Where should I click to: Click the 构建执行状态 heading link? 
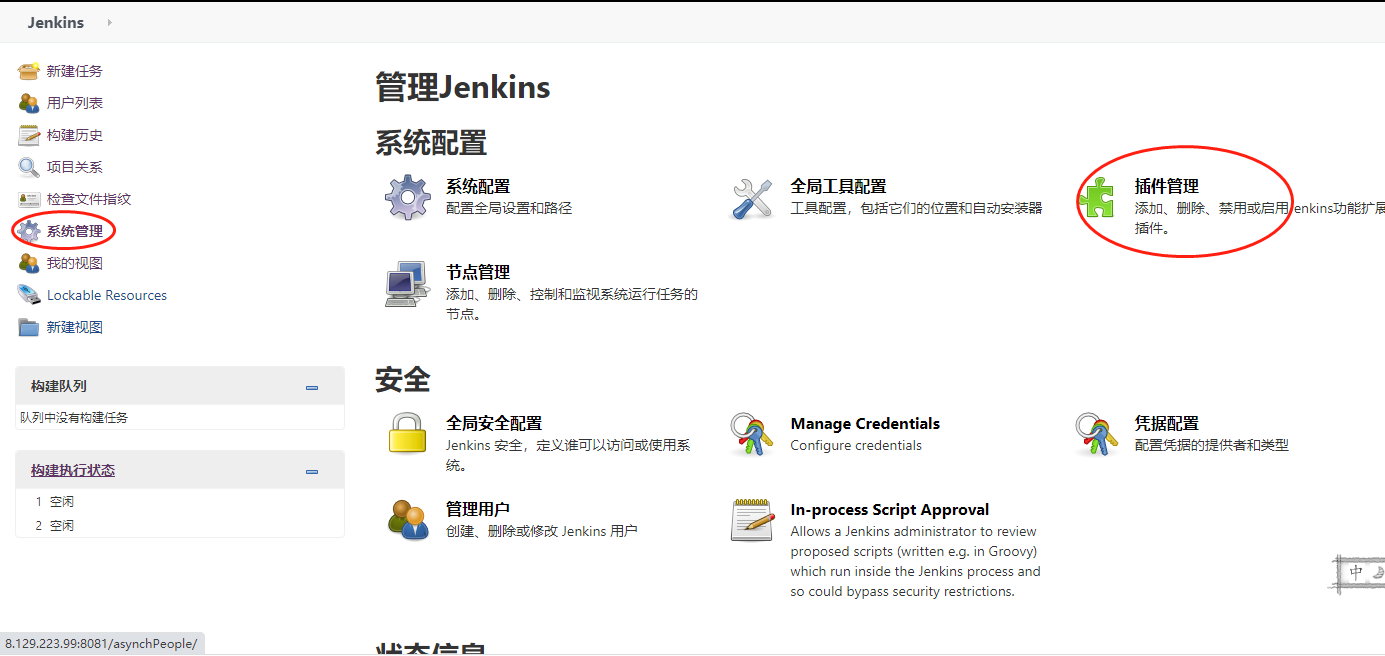tap(73, 470)
